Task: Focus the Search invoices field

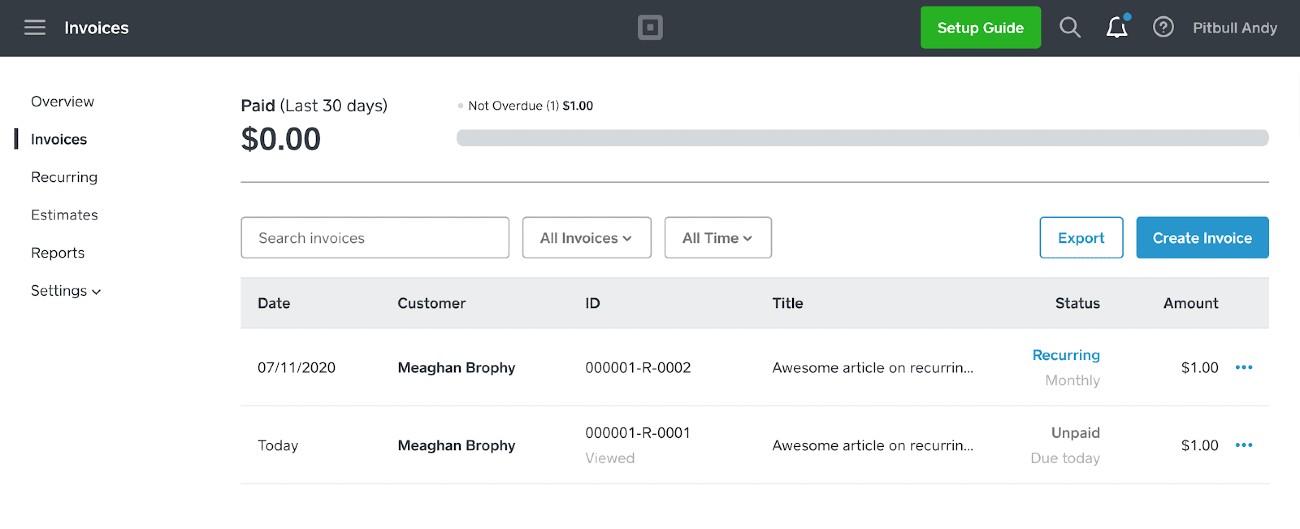Action: point(375,238)
